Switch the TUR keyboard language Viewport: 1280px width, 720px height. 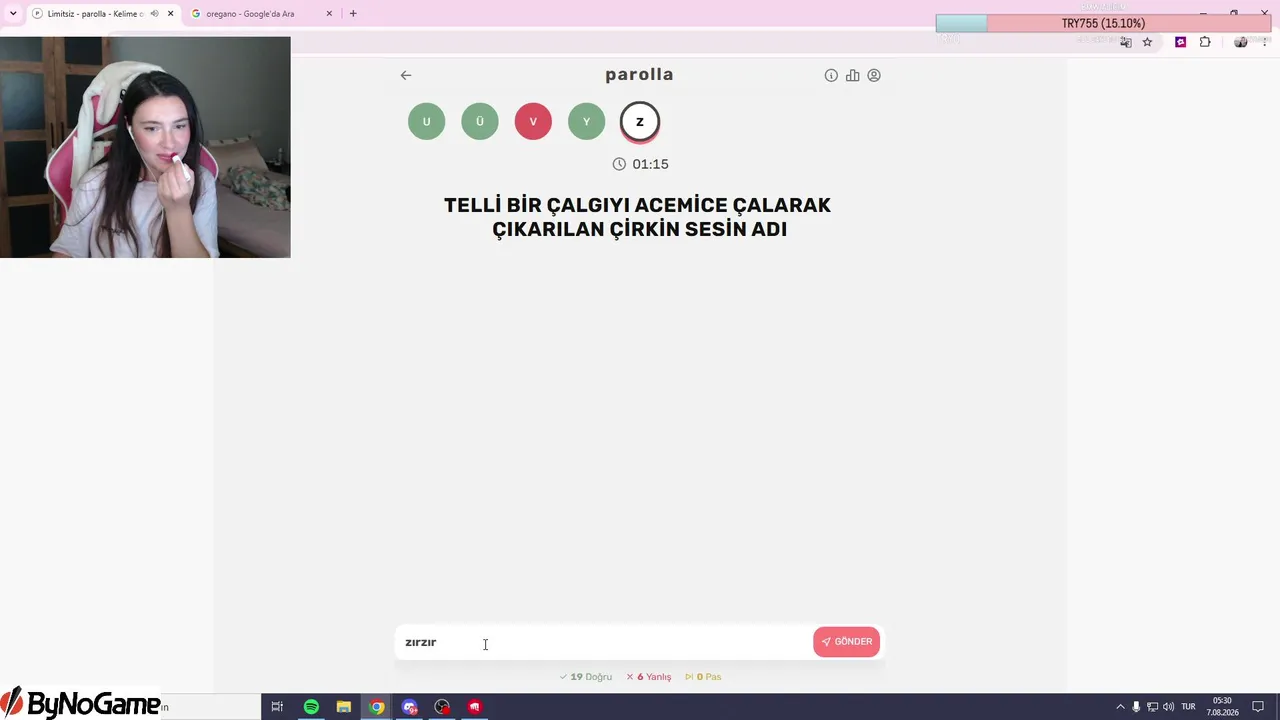point(1188,707)
